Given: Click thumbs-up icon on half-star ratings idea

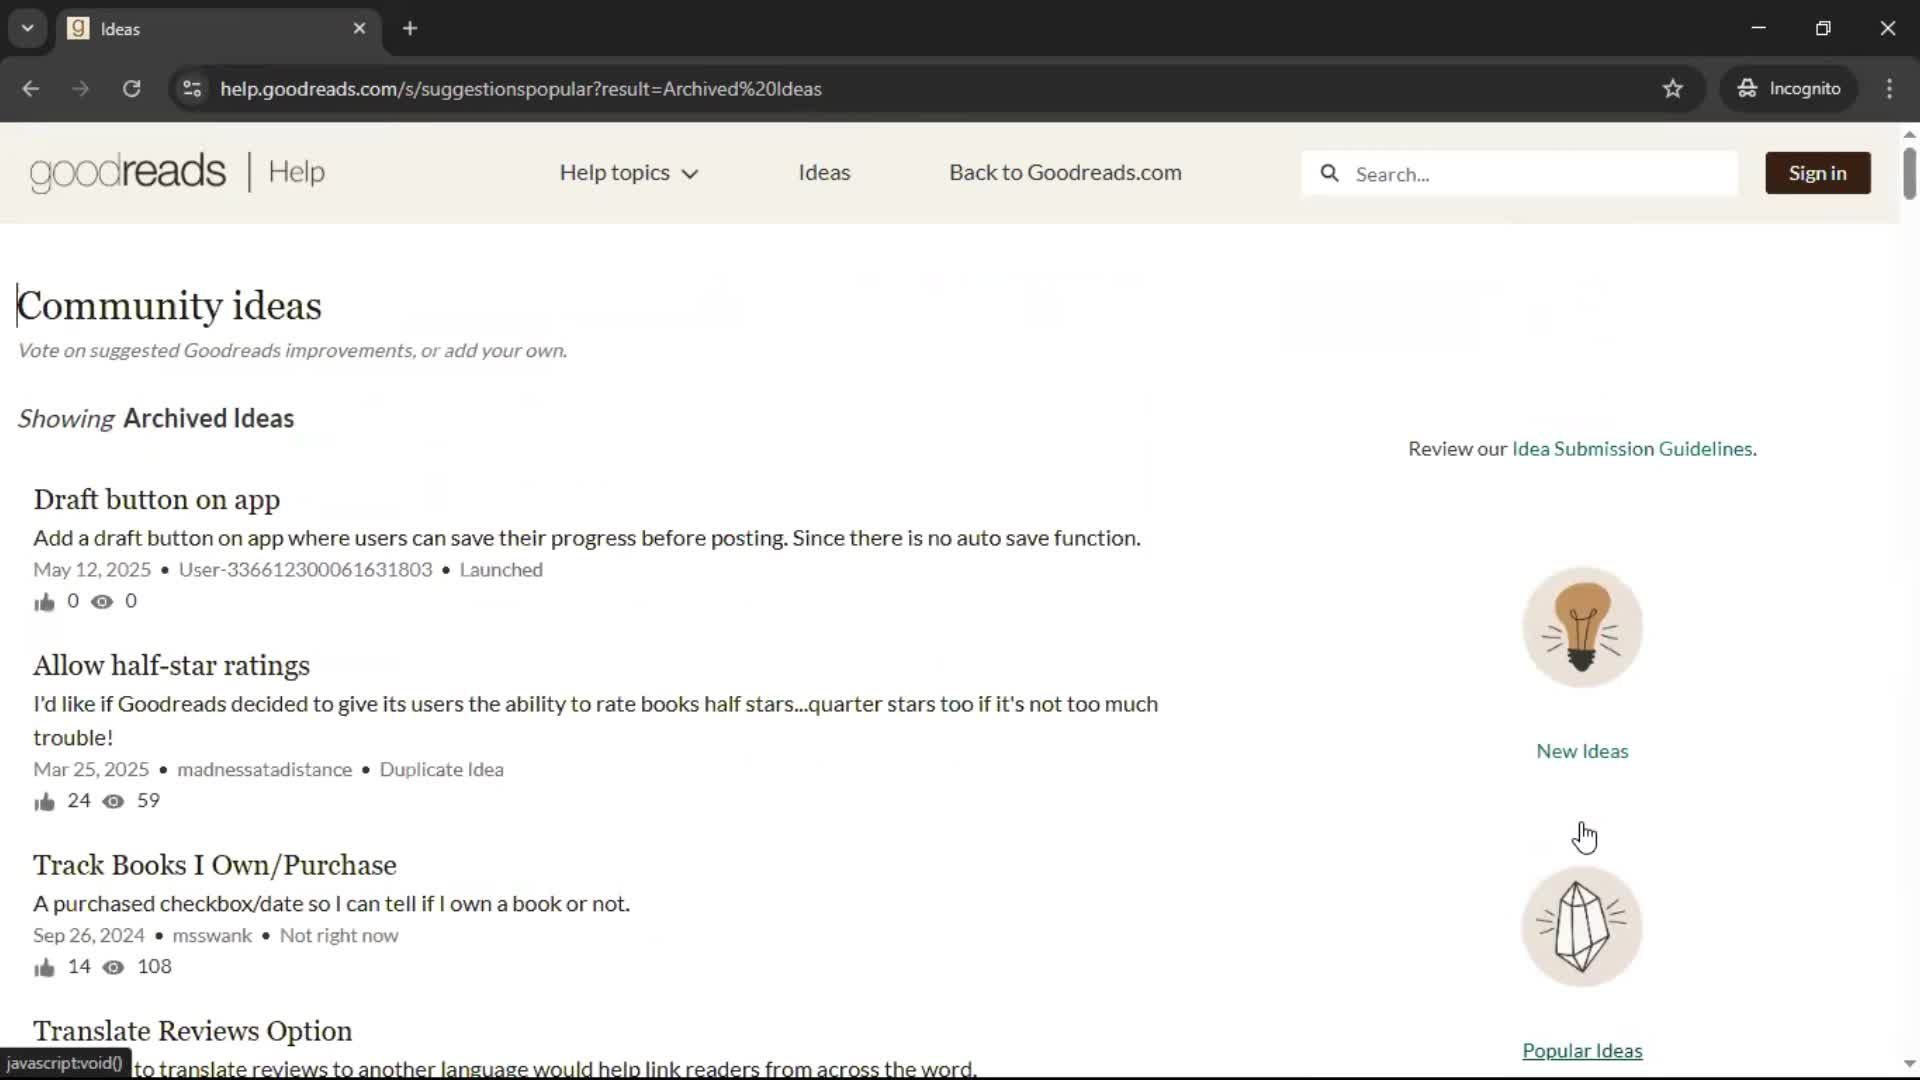Looking at the screenshot, I should coord(44,802).
